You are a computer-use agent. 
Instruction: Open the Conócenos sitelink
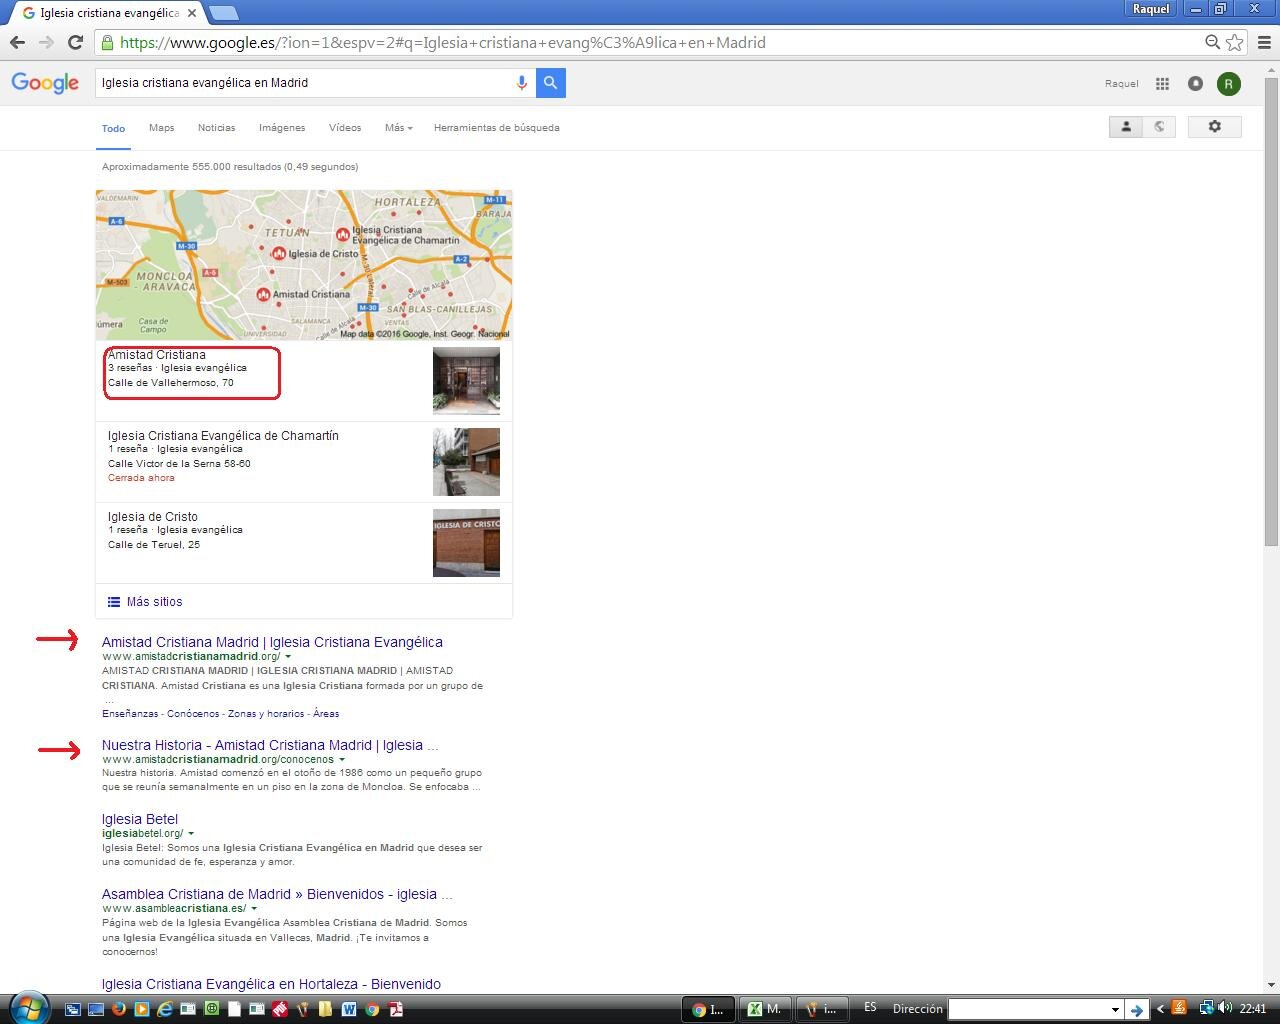click(x=193, y=714)
